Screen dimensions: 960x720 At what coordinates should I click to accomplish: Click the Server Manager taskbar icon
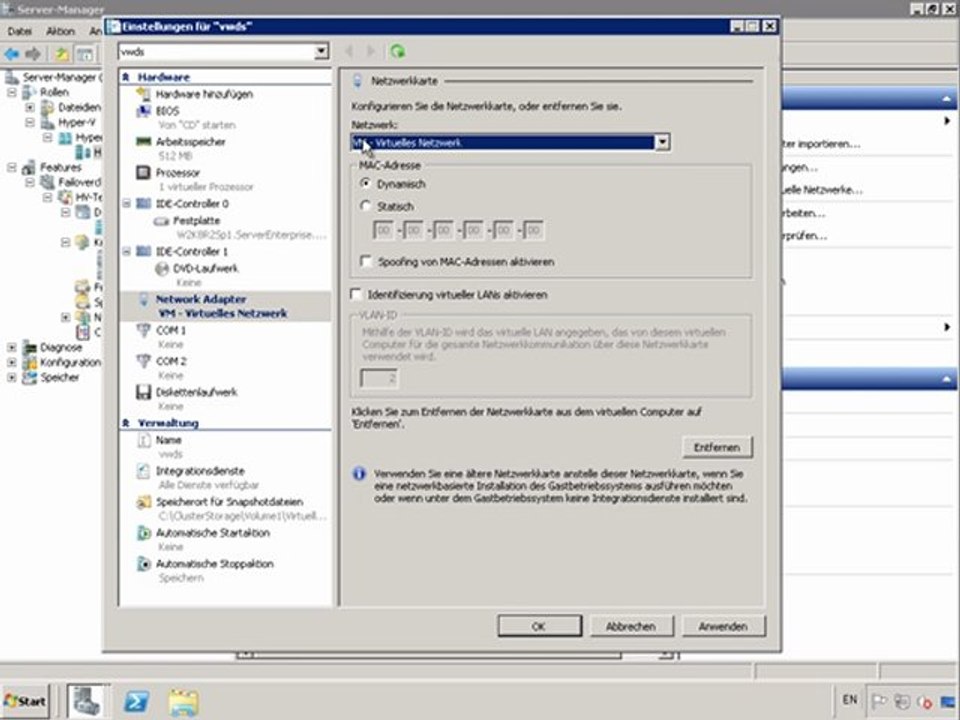[88, 702]
